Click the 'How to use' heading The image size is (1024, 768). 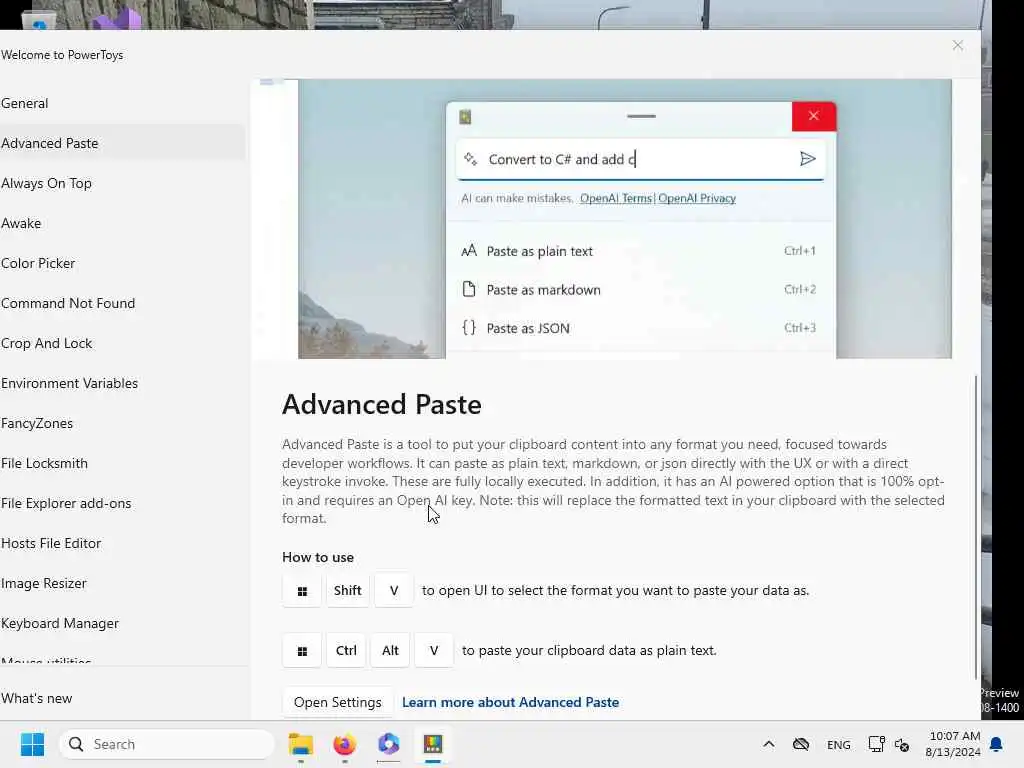tap(318, 558)
